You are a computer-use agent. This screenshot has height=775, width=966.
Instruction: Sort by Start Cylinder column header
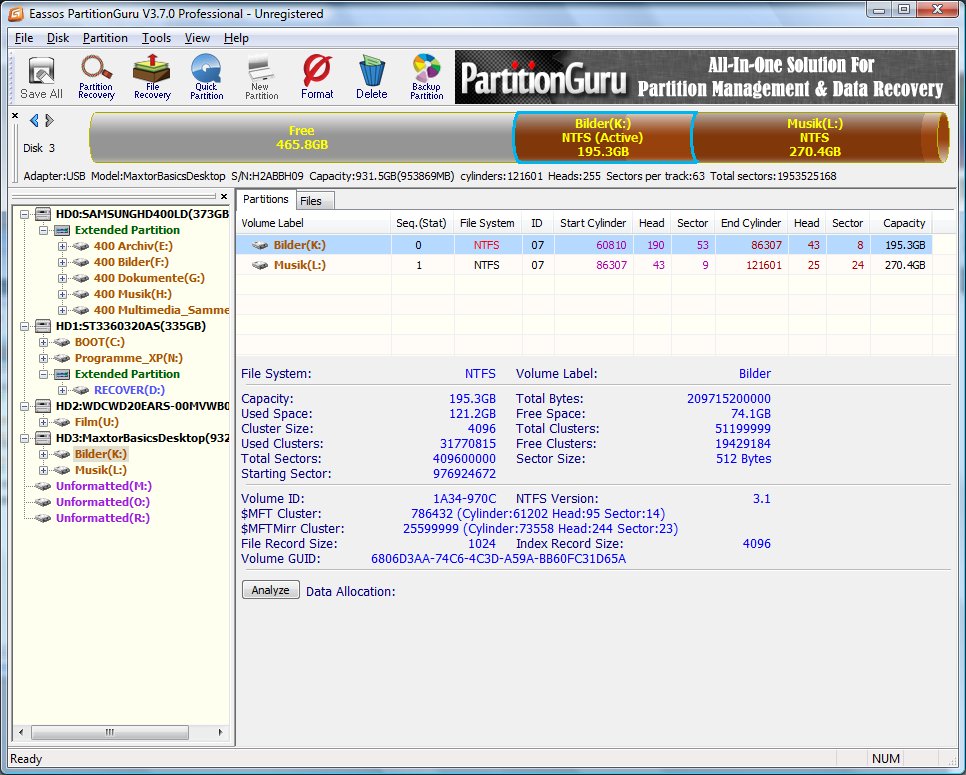(593, 223)
